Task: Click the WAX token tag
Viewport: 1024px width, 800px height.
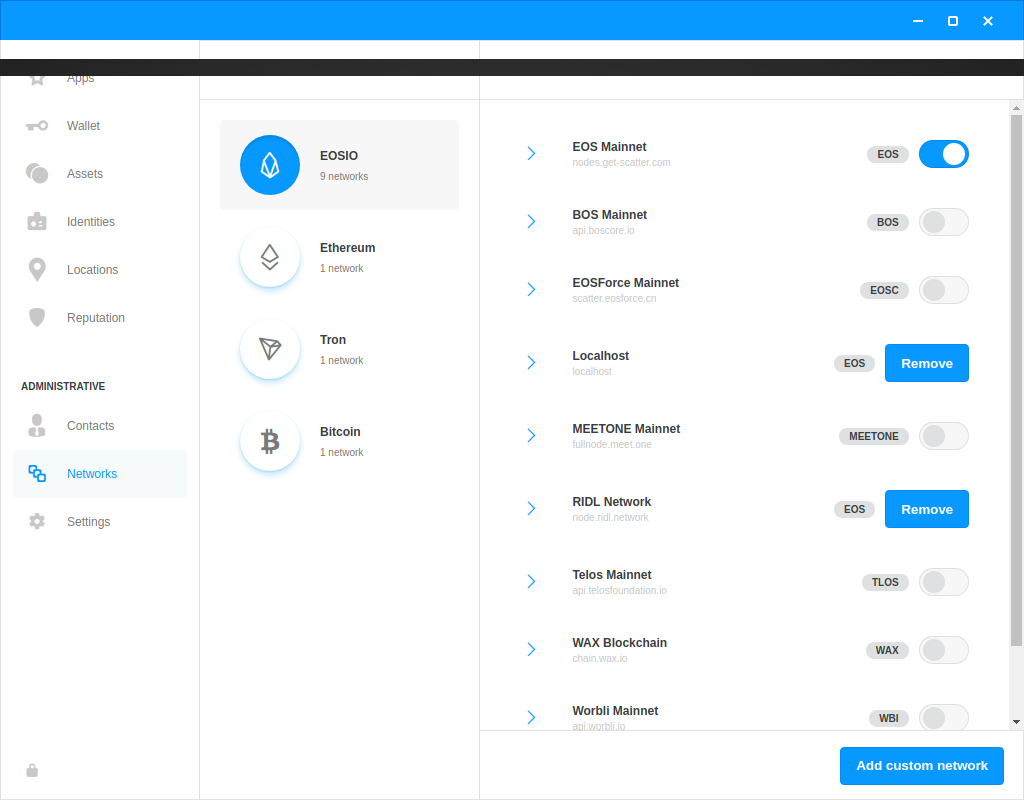Action: coord(887,650)
